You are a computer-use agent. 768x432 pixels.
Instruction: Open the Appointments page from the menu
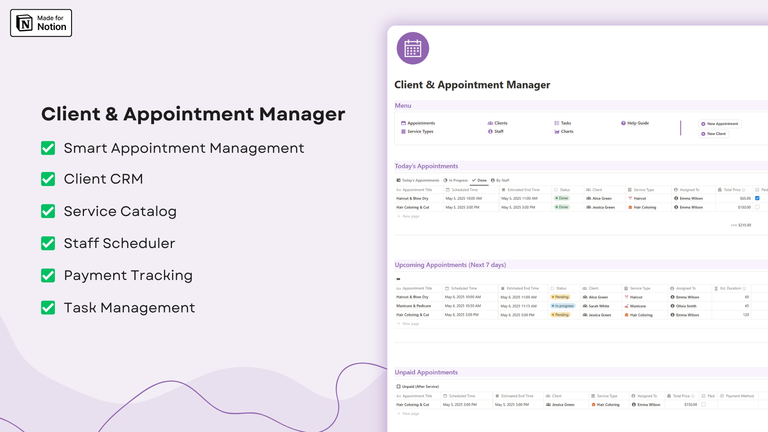pos(419,123)
